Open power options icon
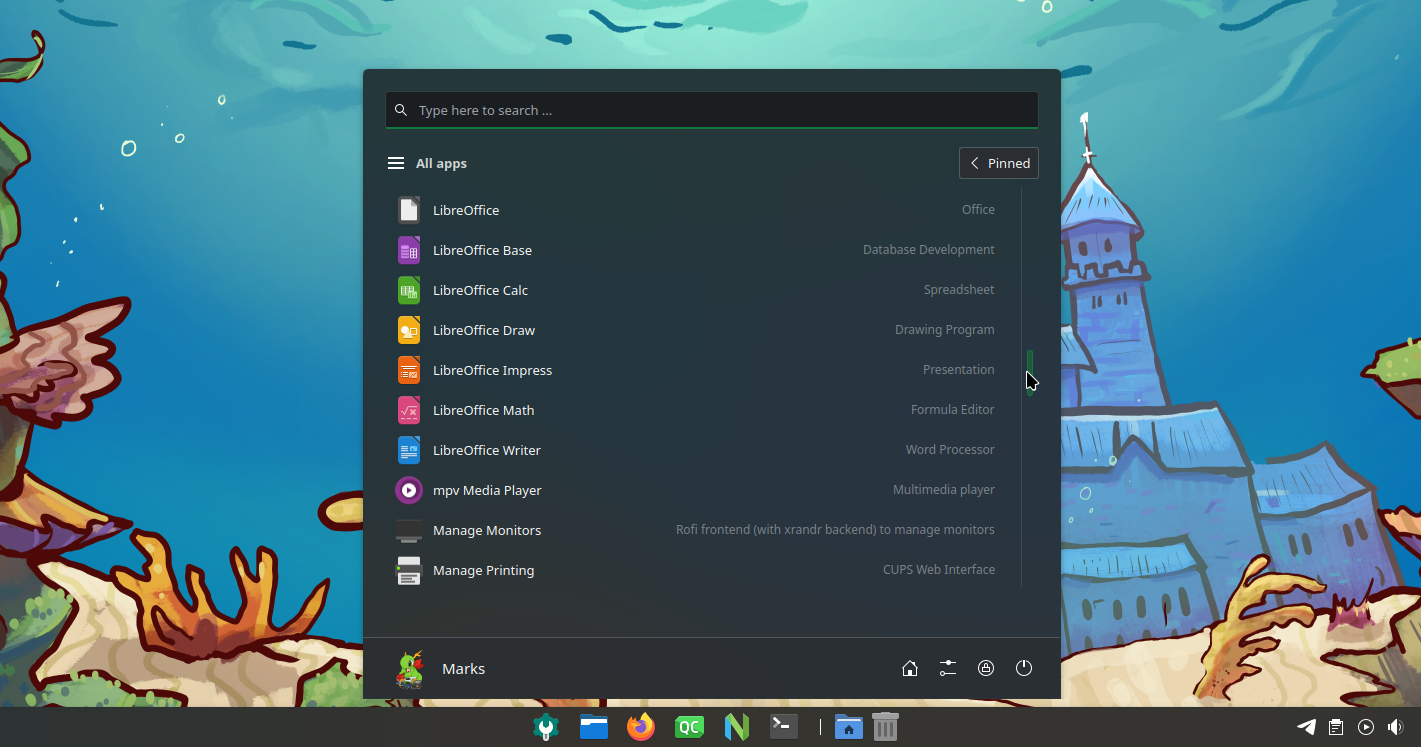The image size is (1421, 747). tap(1024, 668)
